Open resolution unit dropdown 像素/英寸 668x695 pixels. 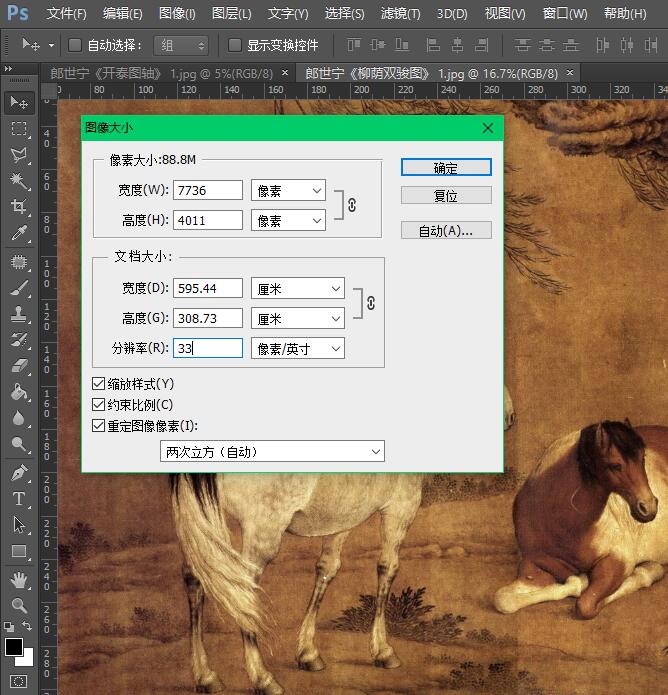(298, 348)
